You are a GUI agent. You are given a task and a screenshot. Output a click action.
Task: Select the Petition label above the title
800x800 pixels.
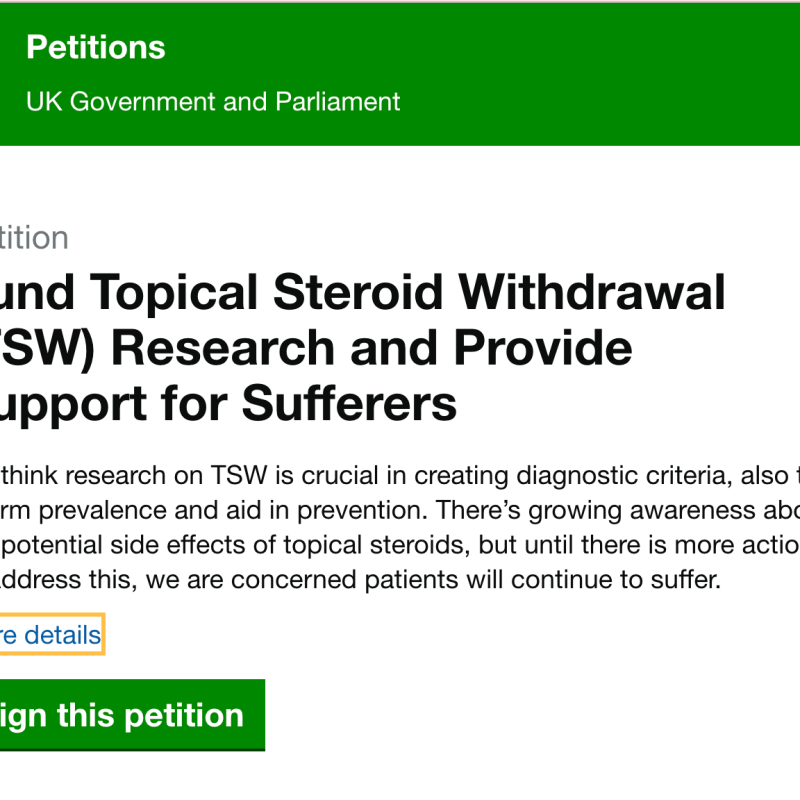click(34, 237)
